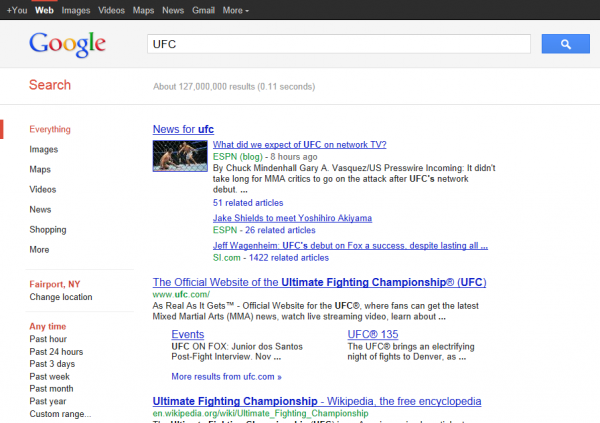
Task: Open Custom range time filter
Action: [59, 413]
